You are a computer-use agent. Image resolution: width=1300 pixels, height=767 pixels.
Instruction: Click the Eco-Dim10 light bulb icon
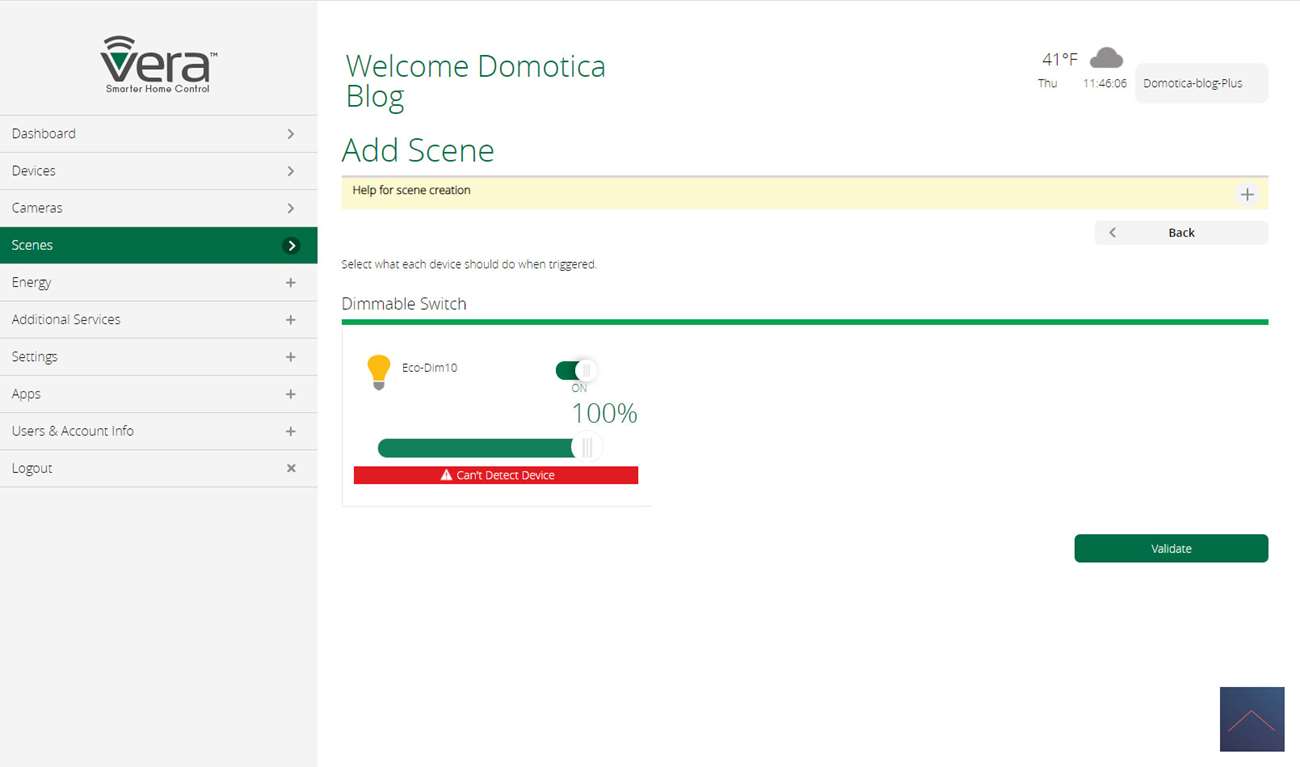[x=378, y=371]
